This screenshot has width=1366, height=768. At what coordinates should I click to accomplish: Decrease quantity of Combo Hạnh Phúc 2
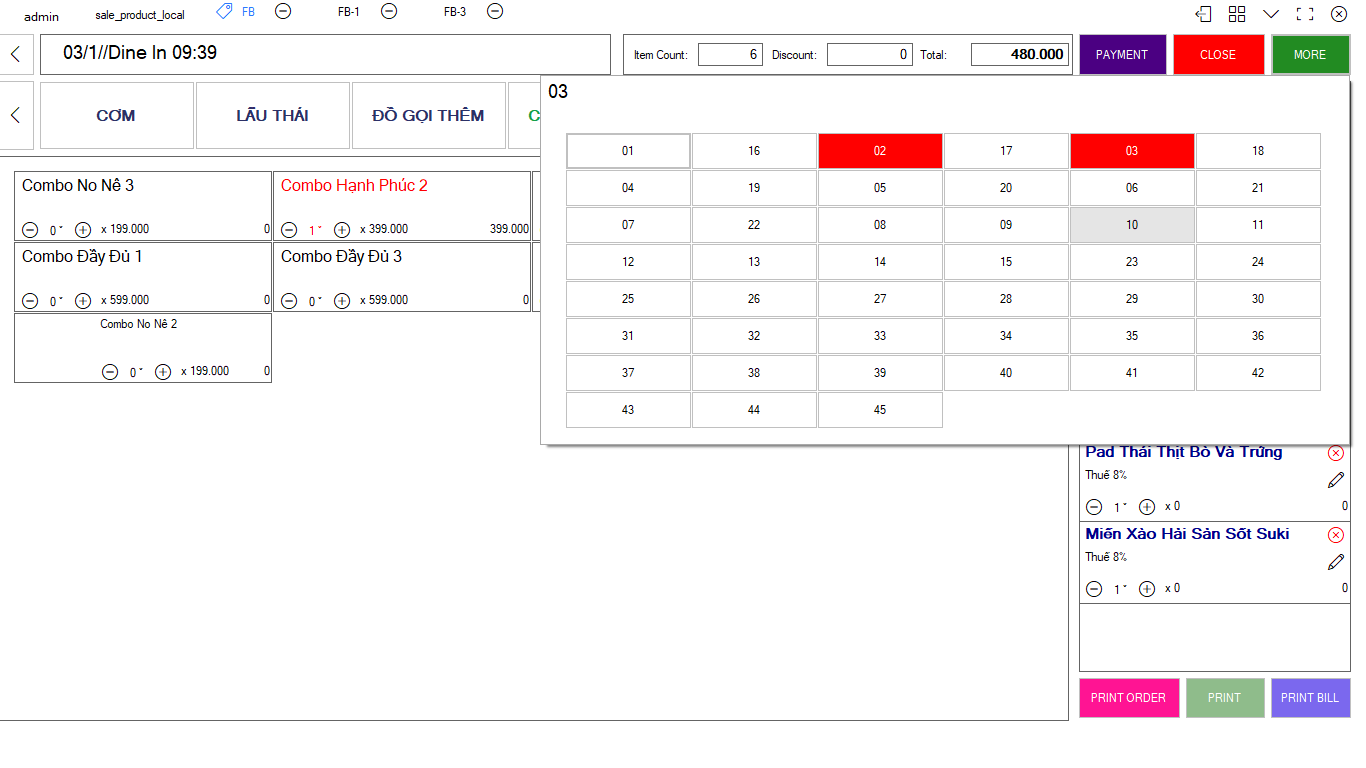[x=289, y=230]
